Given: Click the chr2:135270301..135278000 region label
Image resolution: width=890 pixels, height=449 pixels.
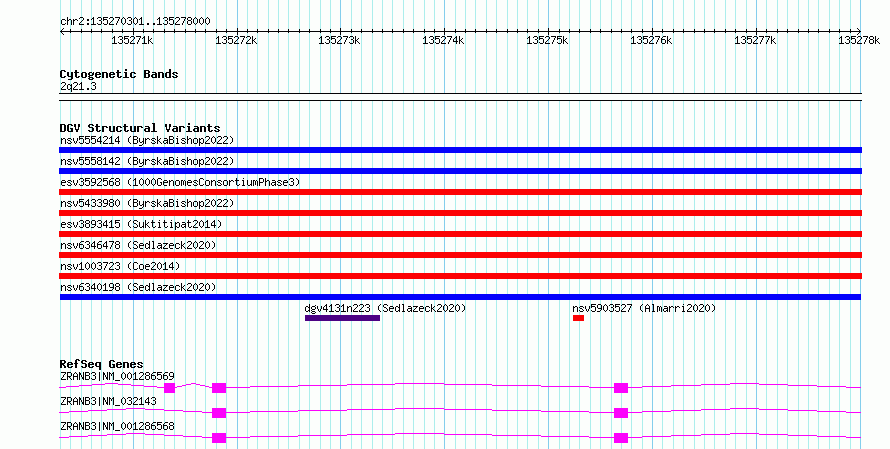Looking at the screenshot, I should [135, 22].
